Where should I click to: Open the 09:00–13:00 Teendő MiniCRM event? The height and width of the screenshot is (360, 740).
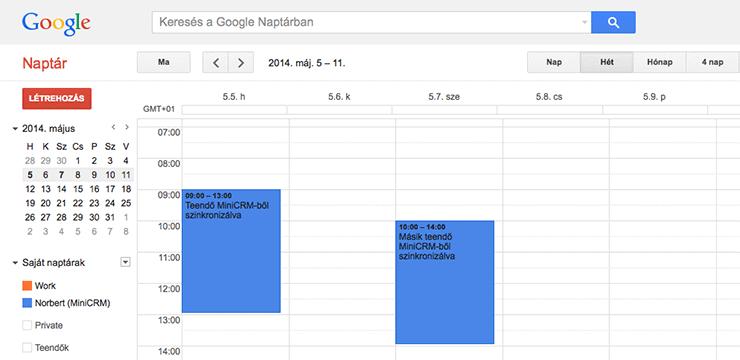point(231,251)
